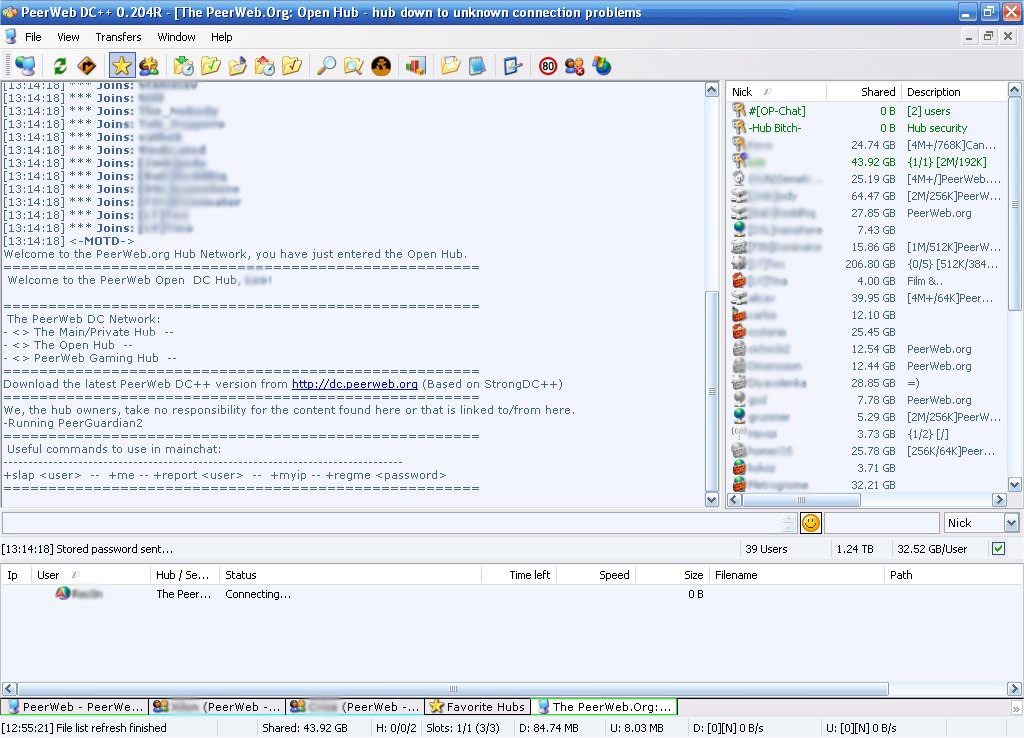Open Finished Uploads folder with red check
Image resolution: width=1024 pixels, height=738 pixels.
pos(291,66)
